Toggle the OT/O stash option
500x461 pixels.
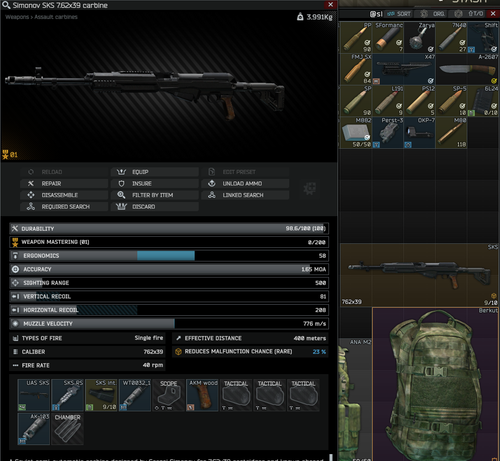pyautogui.click(x=470, y=14)
